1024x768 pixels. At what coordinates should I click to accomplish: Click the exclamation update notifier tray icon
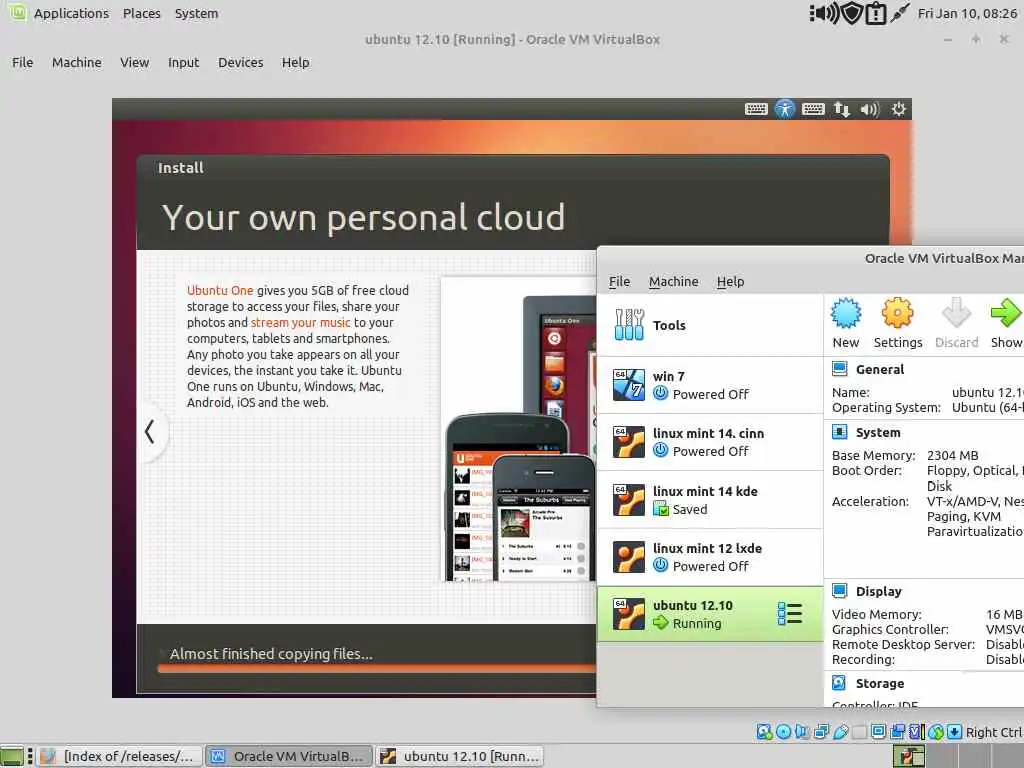pos(875,13)
